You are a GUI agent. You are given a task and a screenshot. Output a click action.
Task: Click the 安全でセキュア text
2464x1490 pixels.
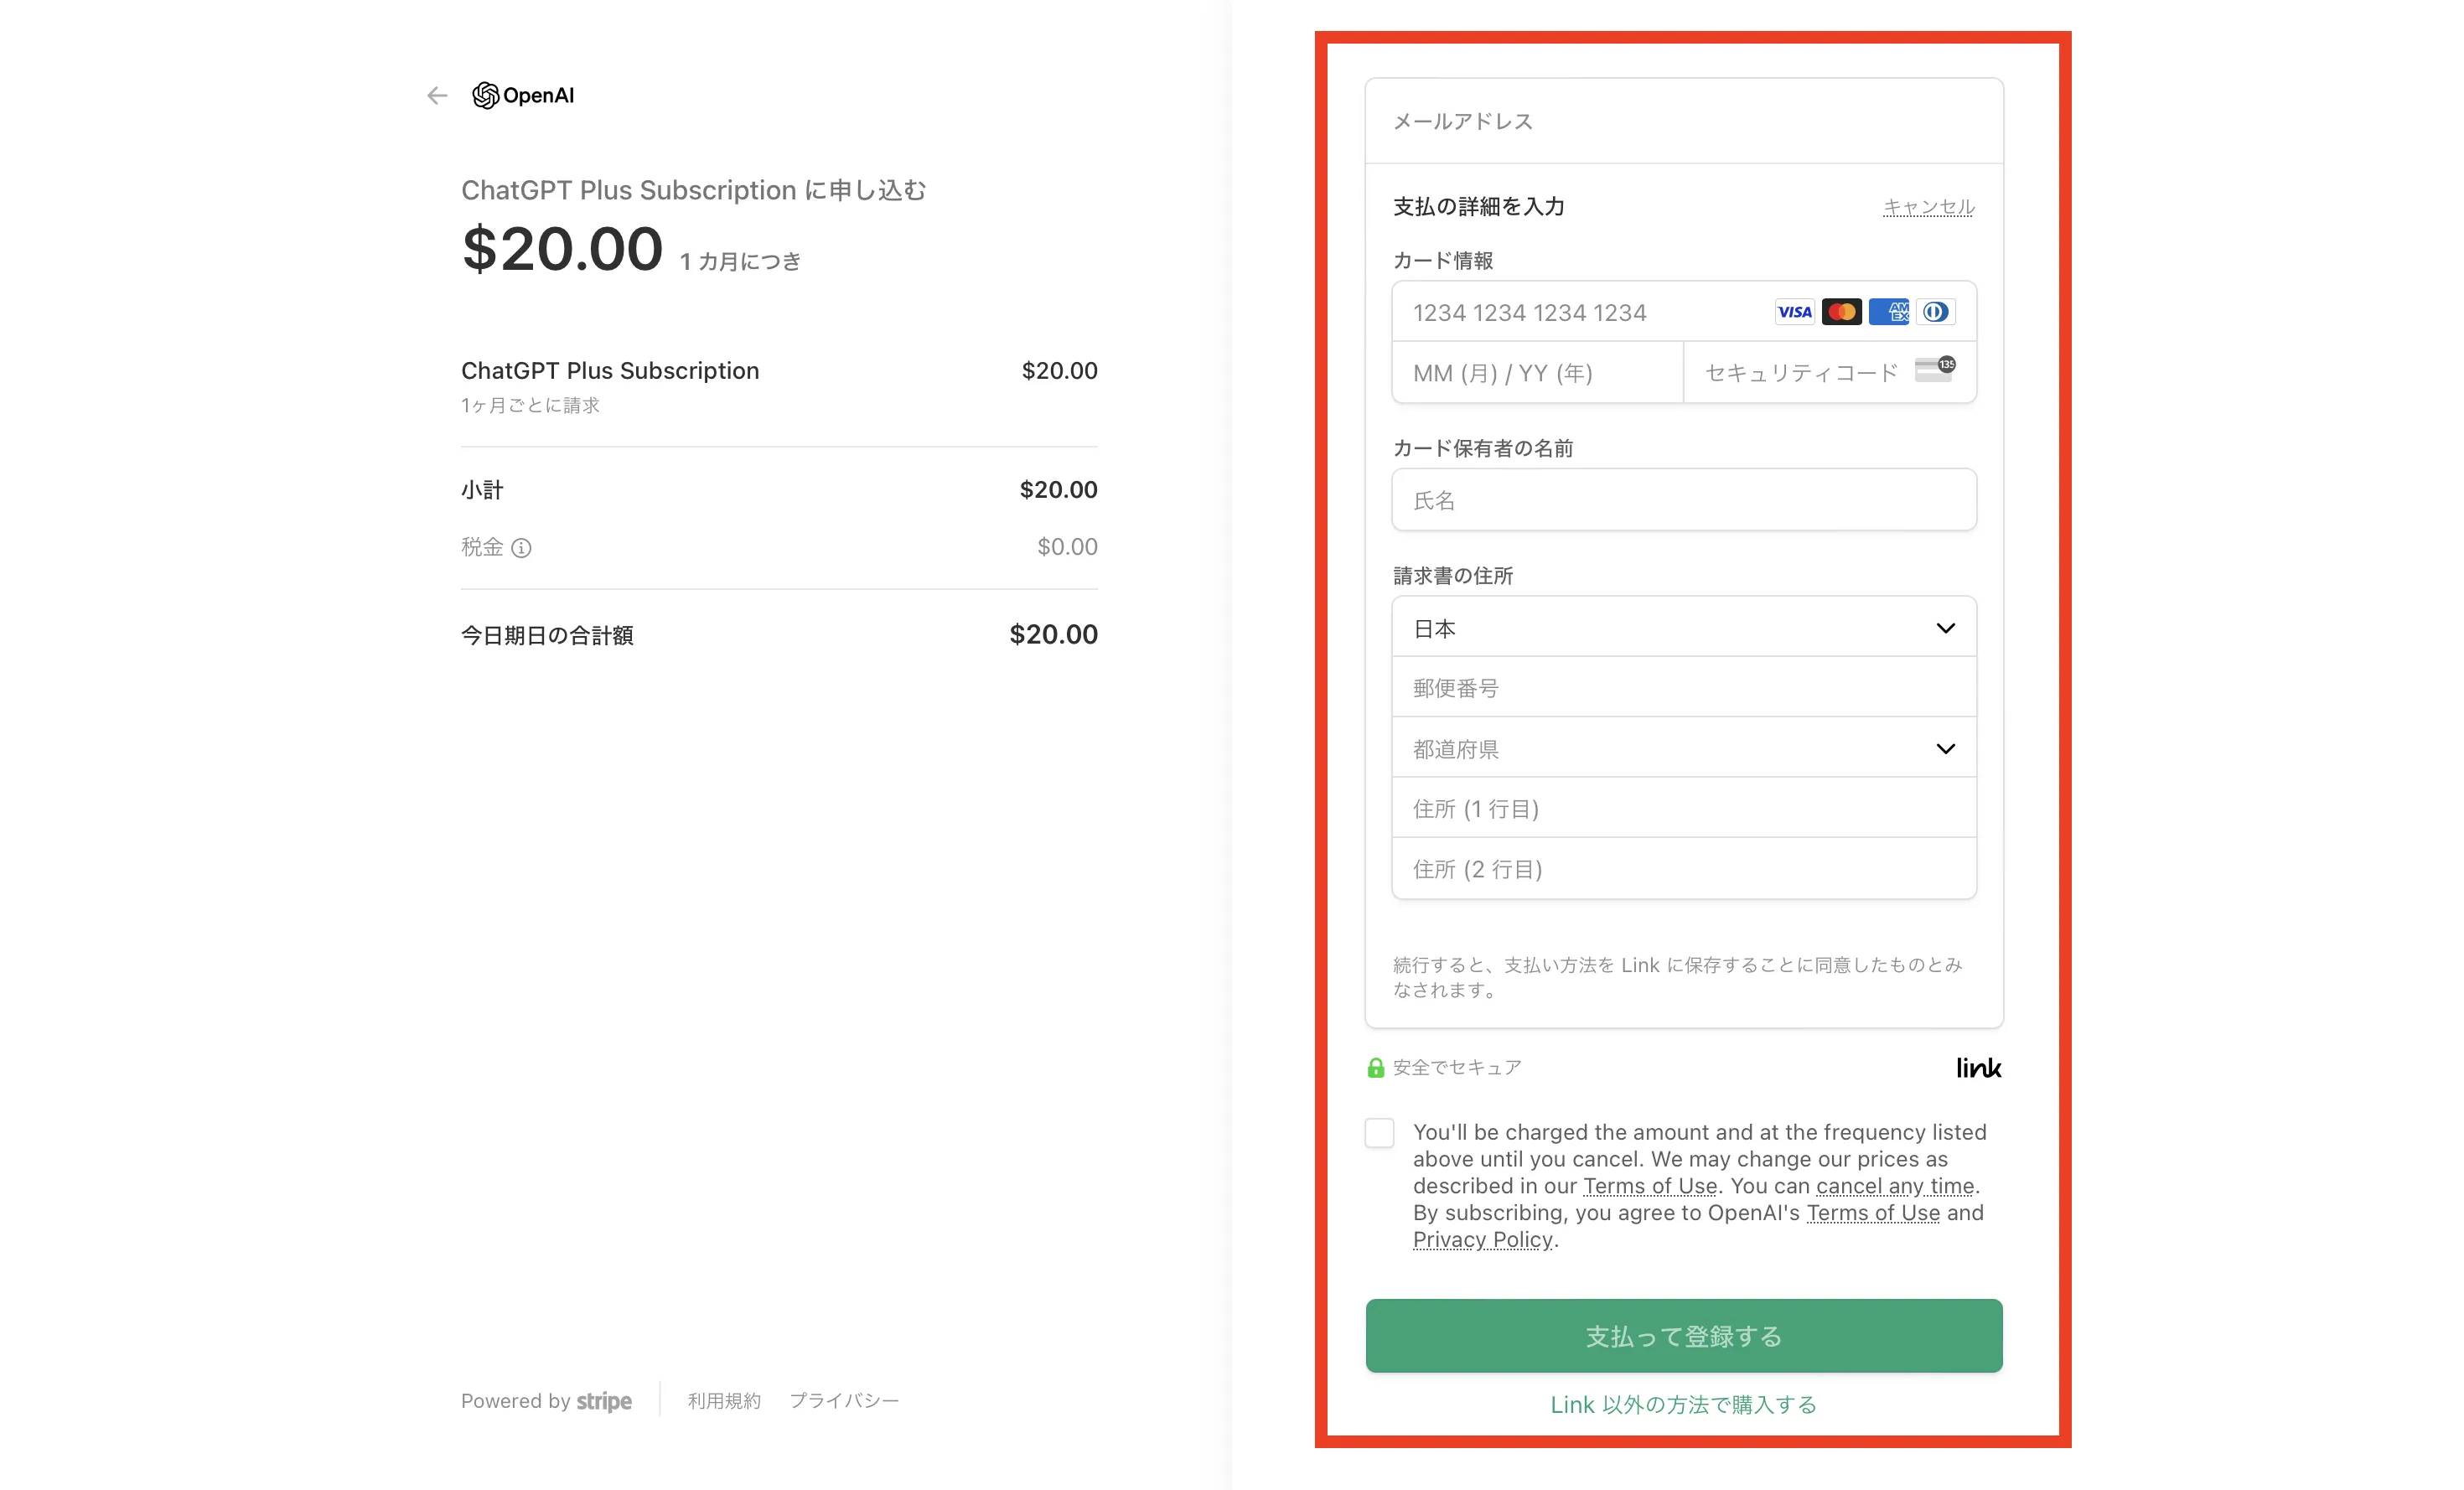[x=1457, y=1068]
